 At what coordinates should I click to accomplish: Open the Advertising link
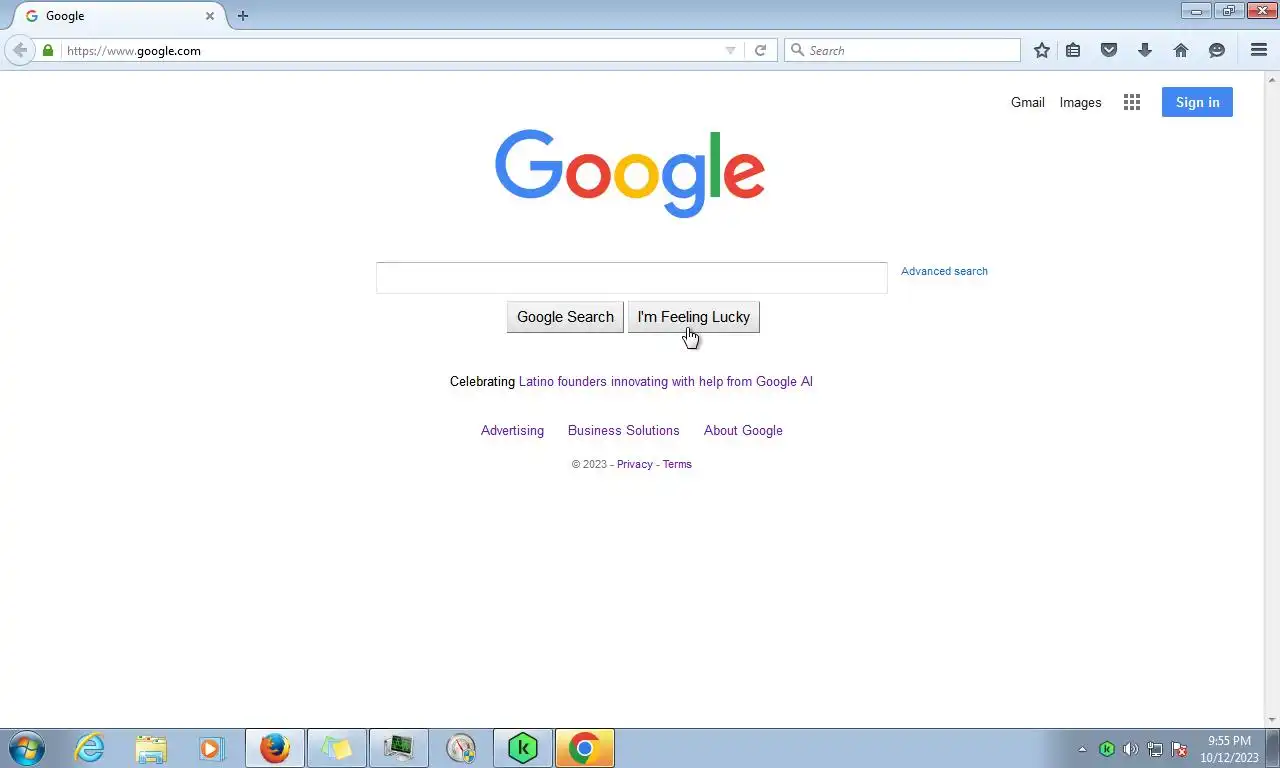point(512,430)
